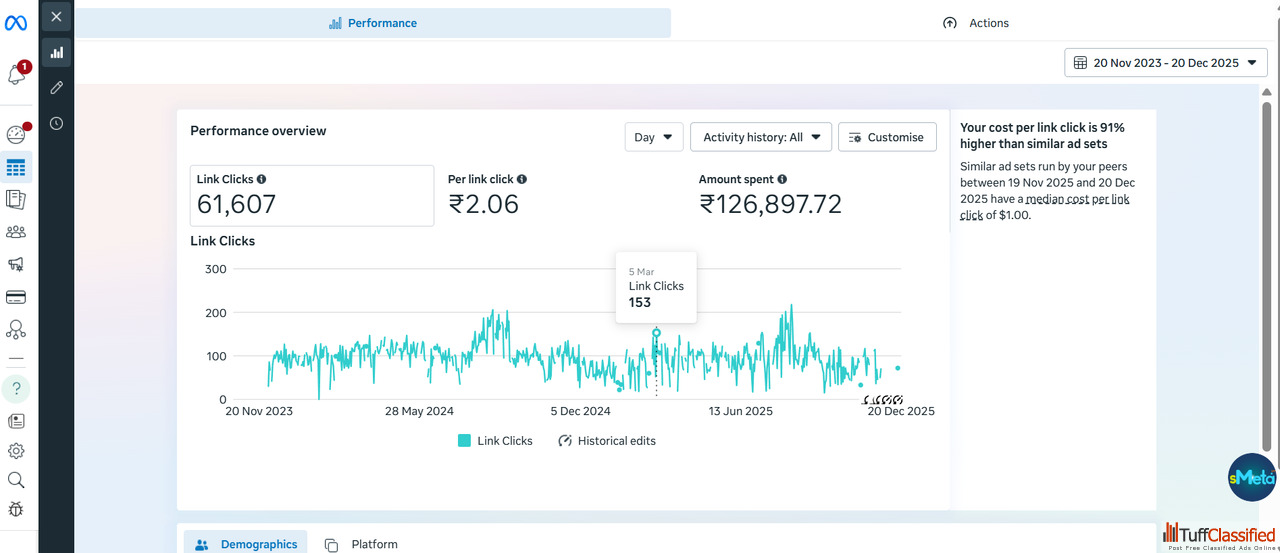Open the clock history icon
Screen dimensions: 1280x553
[x=56, y=124]
